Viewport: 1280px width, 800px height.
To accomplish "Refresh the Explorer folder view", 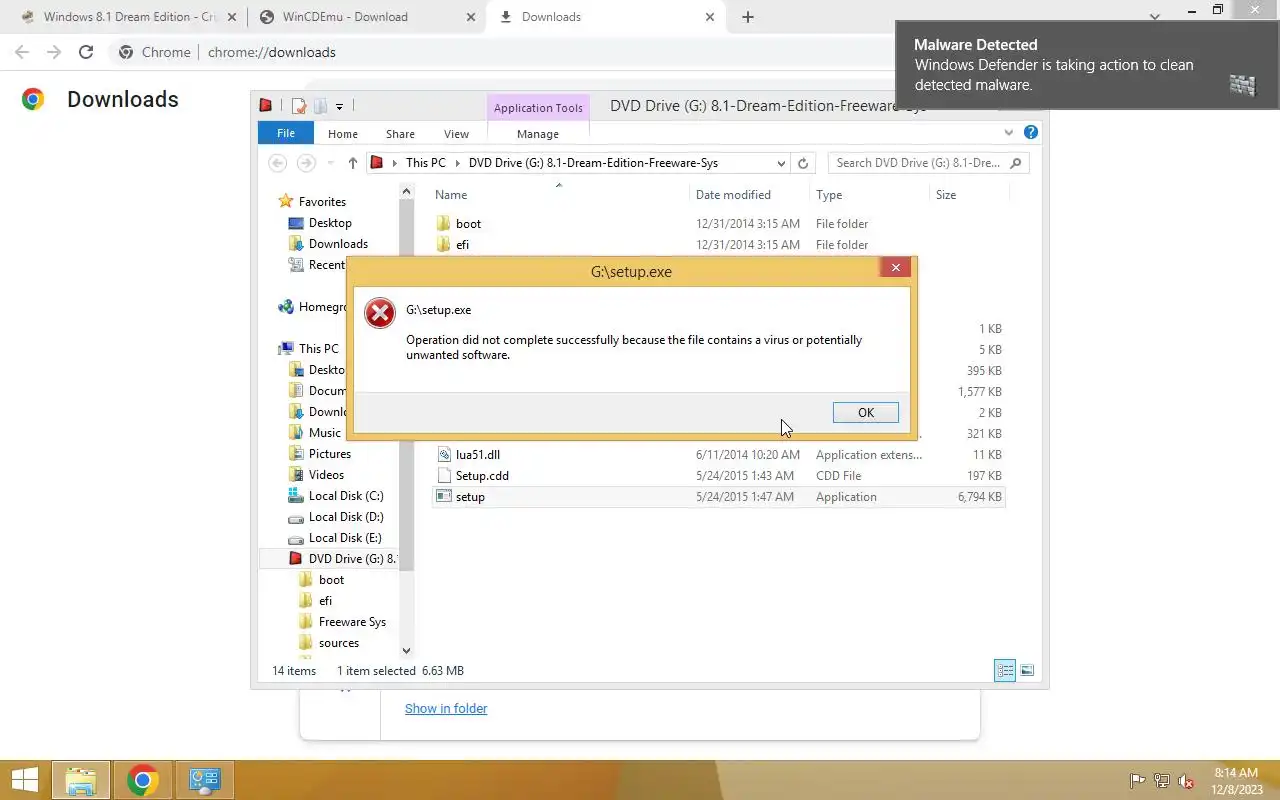I will point(803,163).
